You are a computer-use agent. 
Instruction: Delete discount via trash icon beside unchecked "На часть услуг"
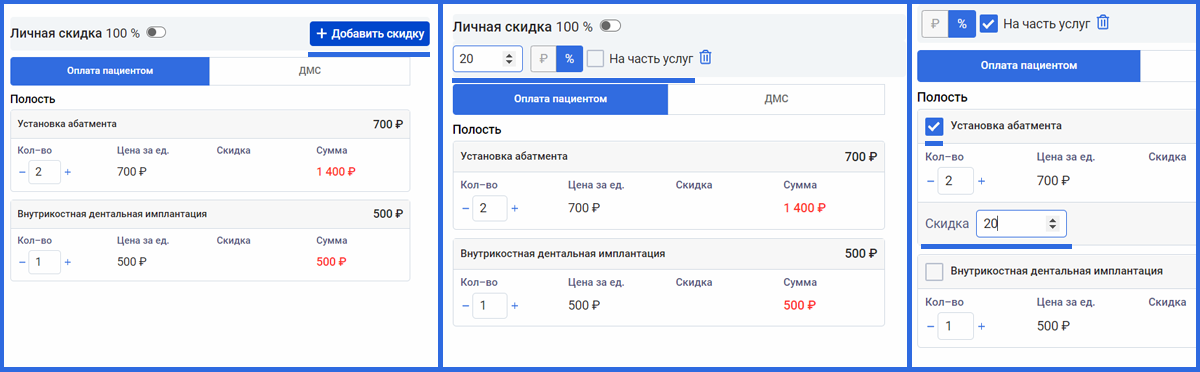[x=705, y=58]
